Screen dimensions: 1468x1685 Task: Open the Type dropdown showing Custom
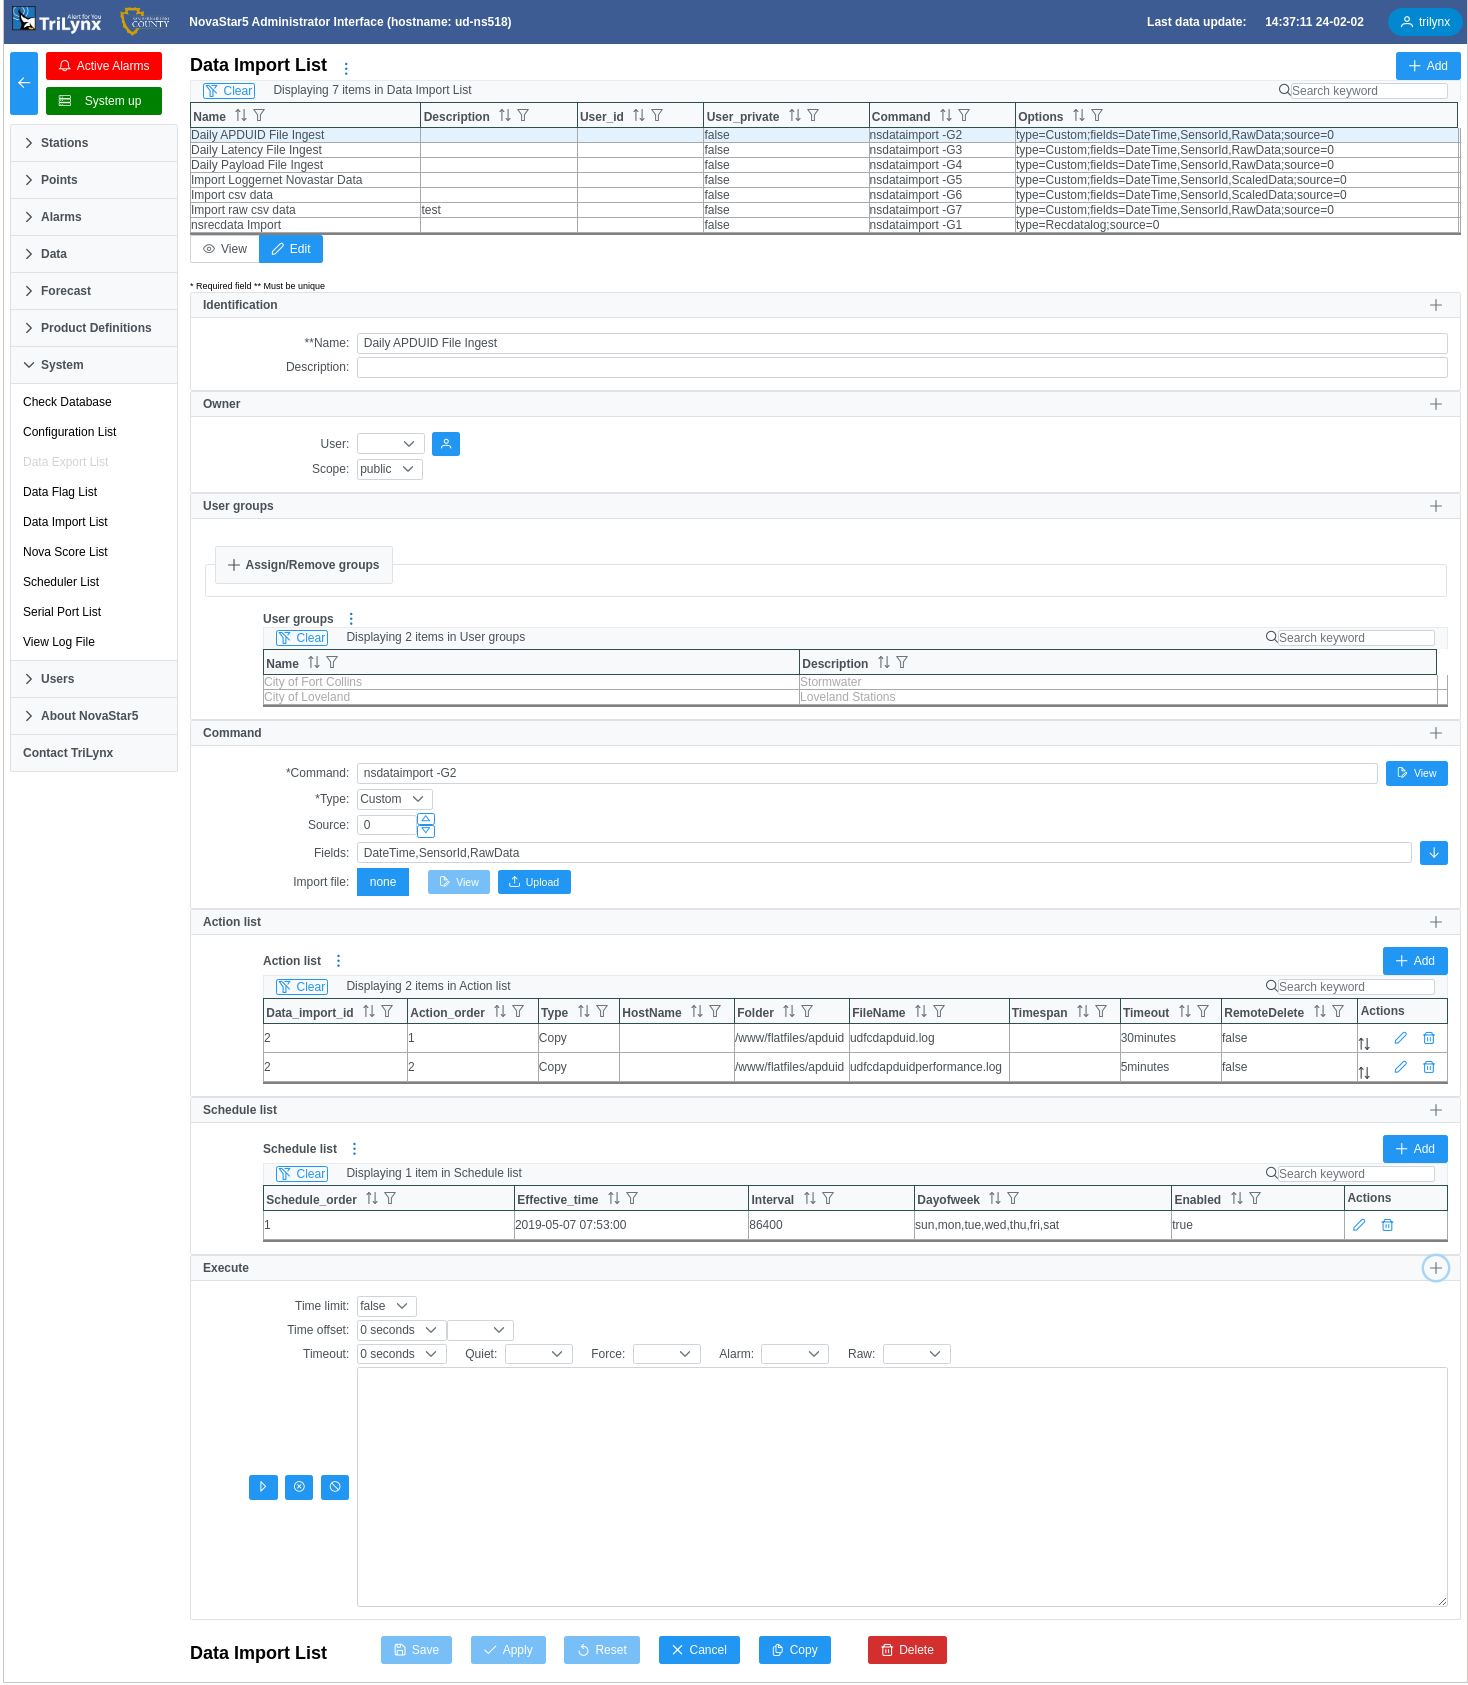coord(394,799)
